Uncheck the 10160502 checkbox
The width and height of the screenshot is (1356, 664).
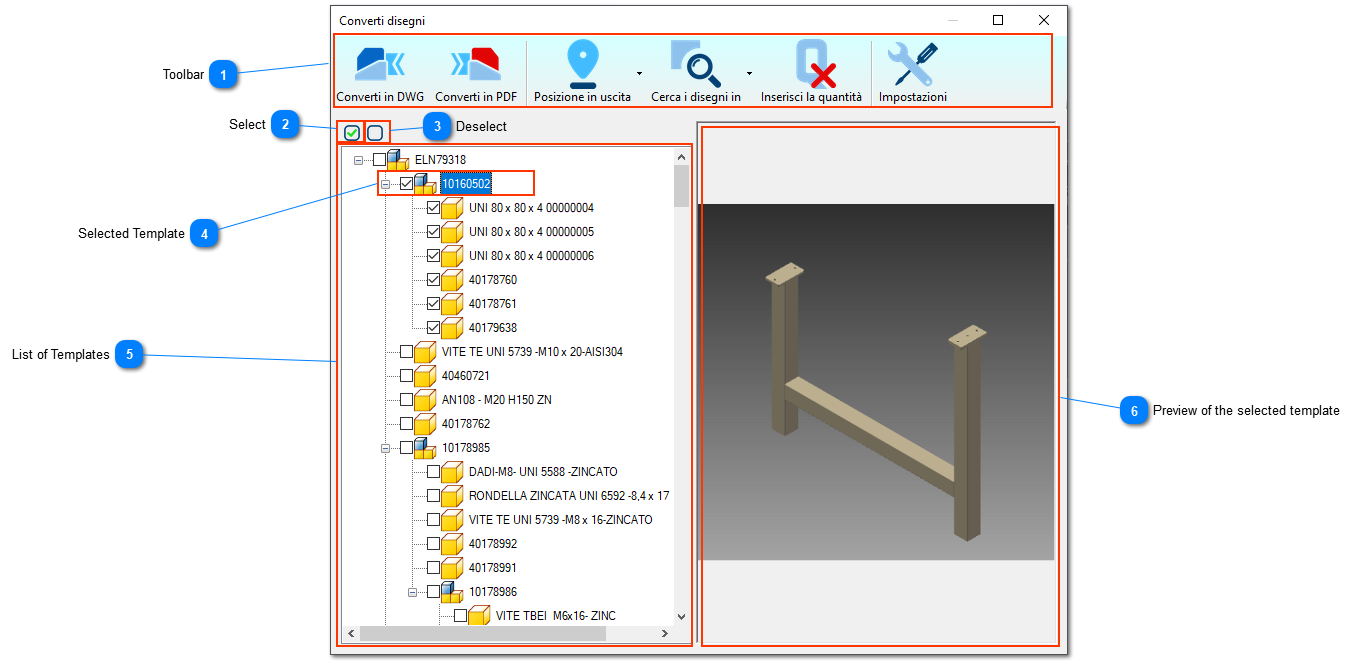[406, 184]
